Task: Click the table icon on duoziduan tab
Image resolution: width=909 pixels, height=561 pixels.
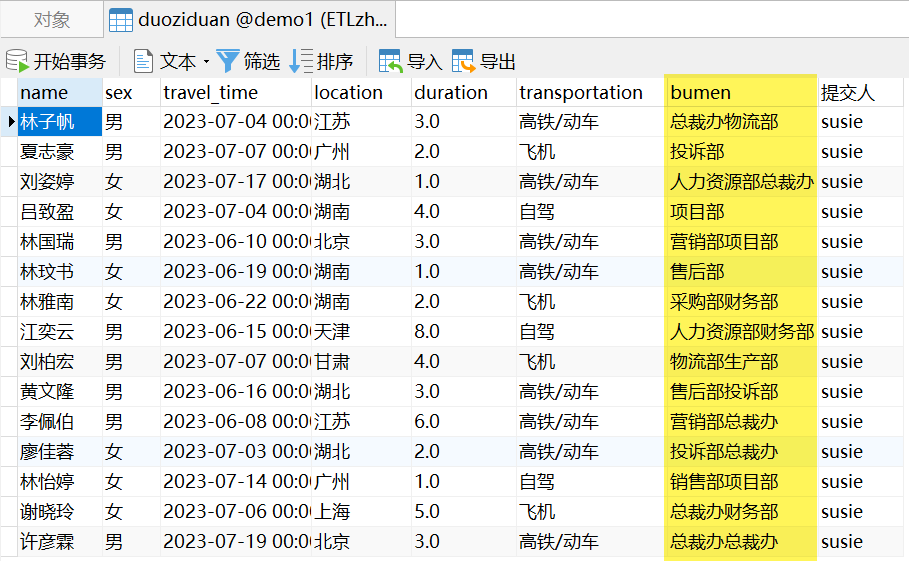Action: coord(121,20)
